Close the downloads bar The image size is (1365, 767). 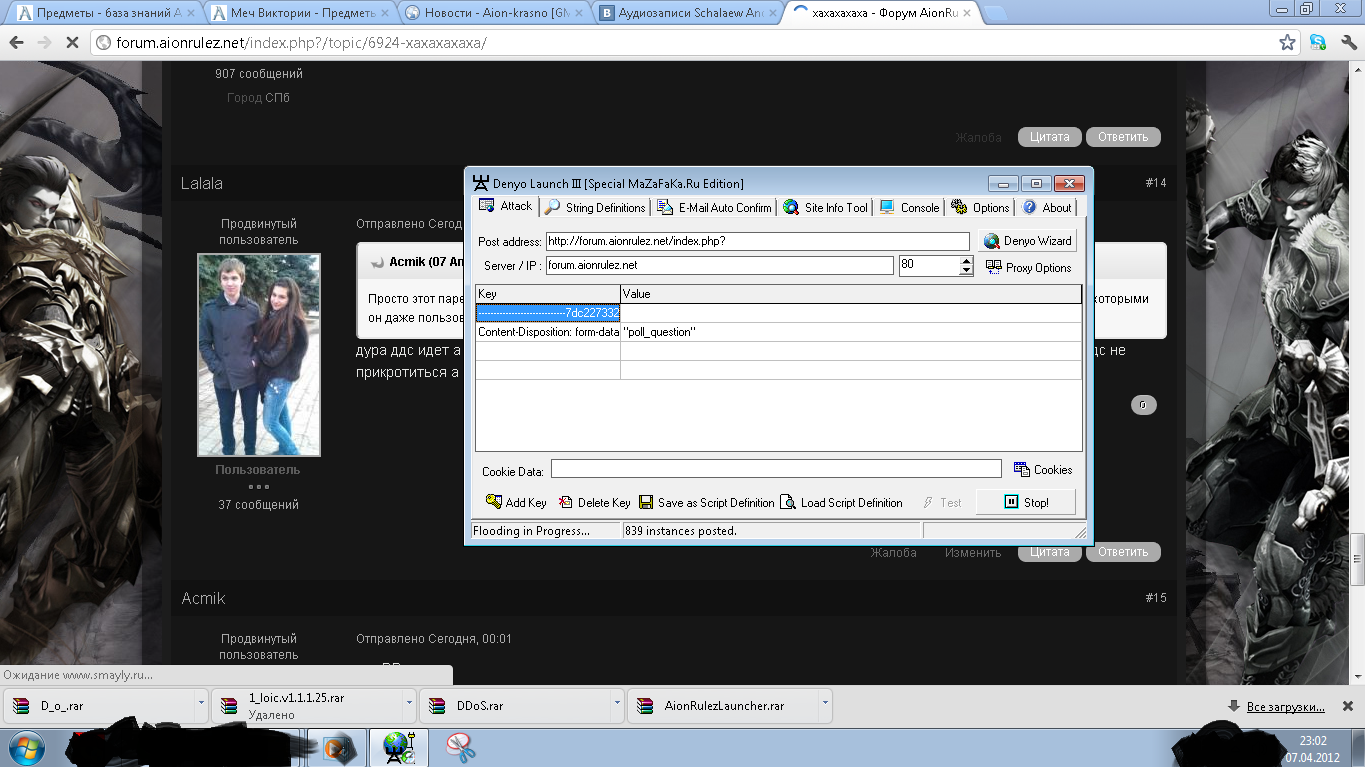click(1350, 706)
